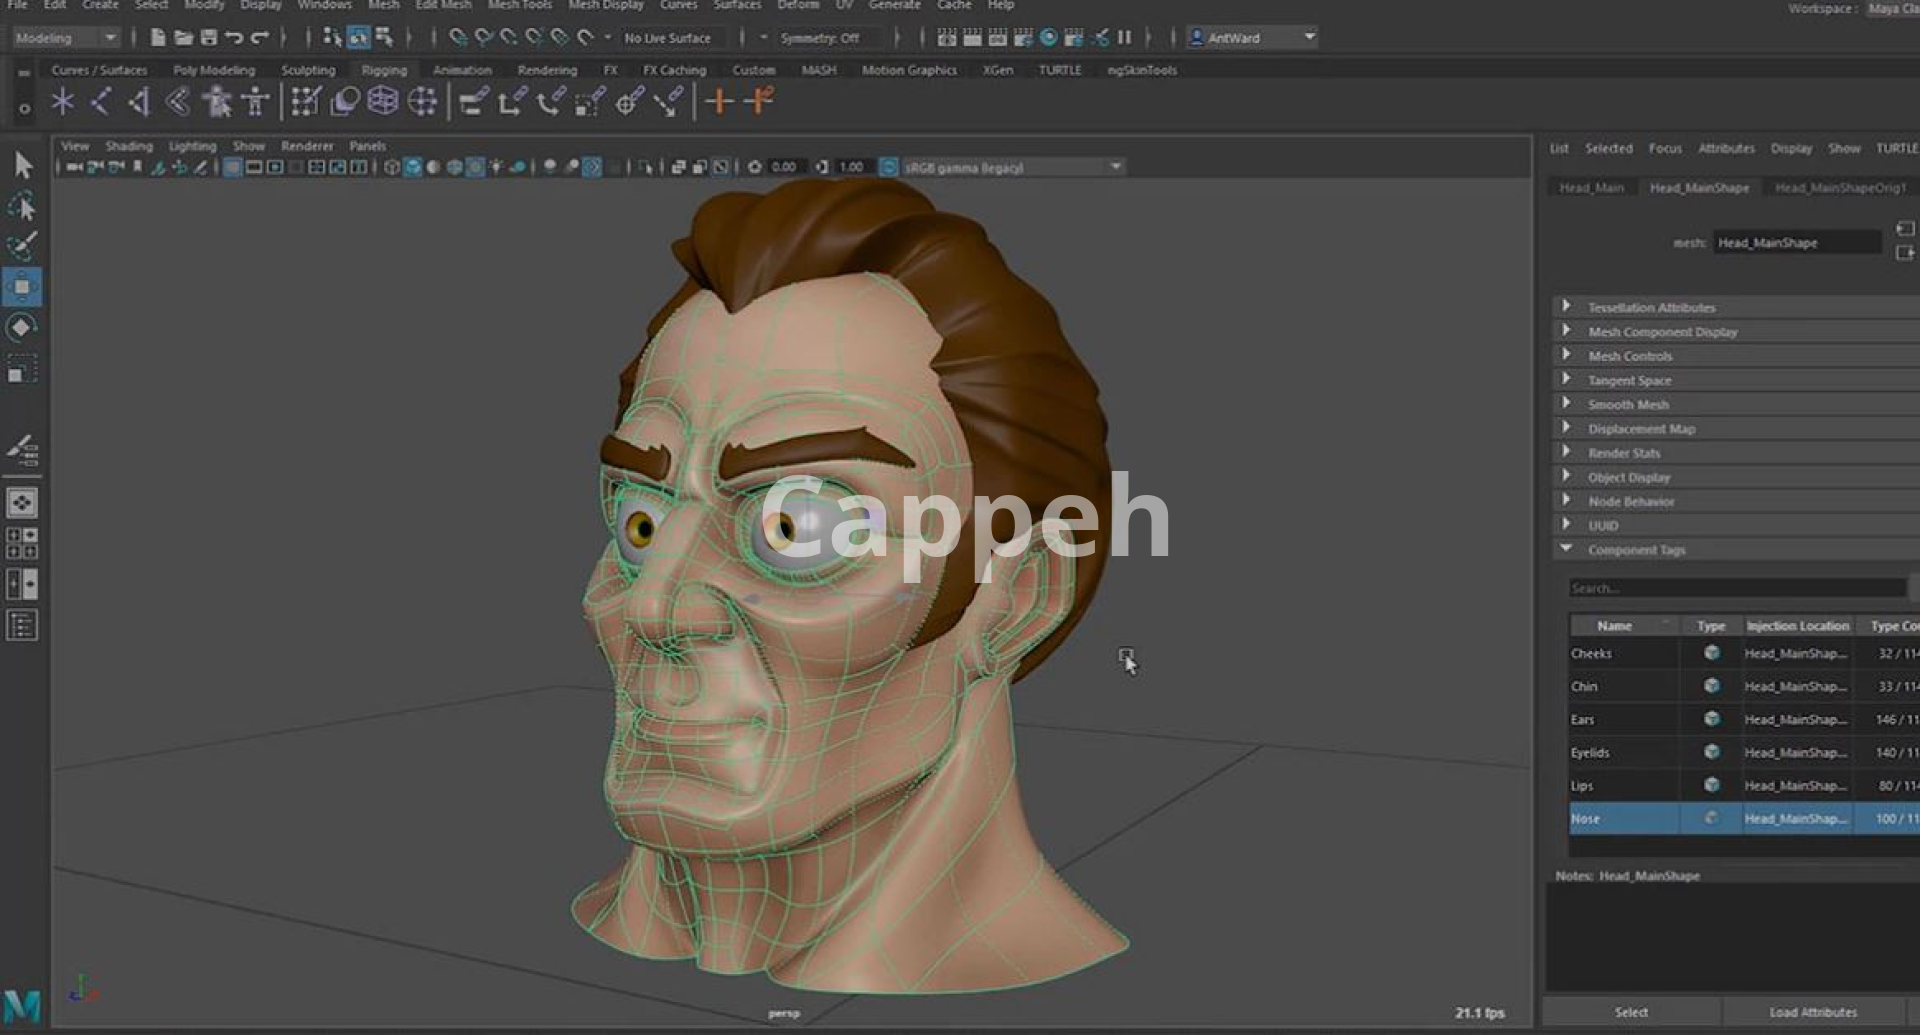This screenshot has height=1035, width=1920.
Task: Toggle the sRGB color management button
Action: pyautogui.click(x=888, y=167)
